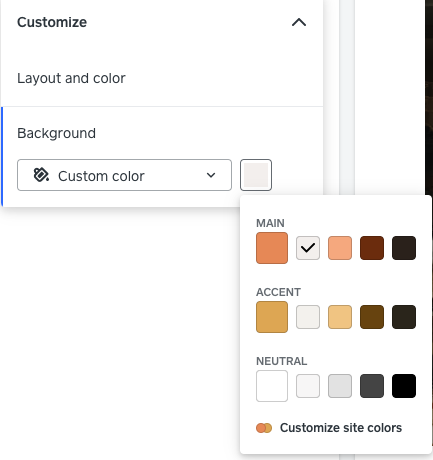
Task: Choose the darkest Main color swatch
Action: coord(404,248)
